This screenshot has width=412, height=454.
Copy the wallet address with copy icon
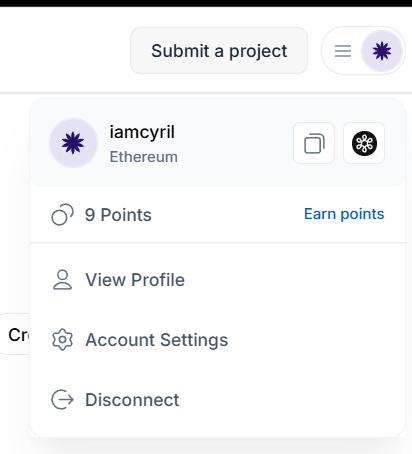click(314, 143)
